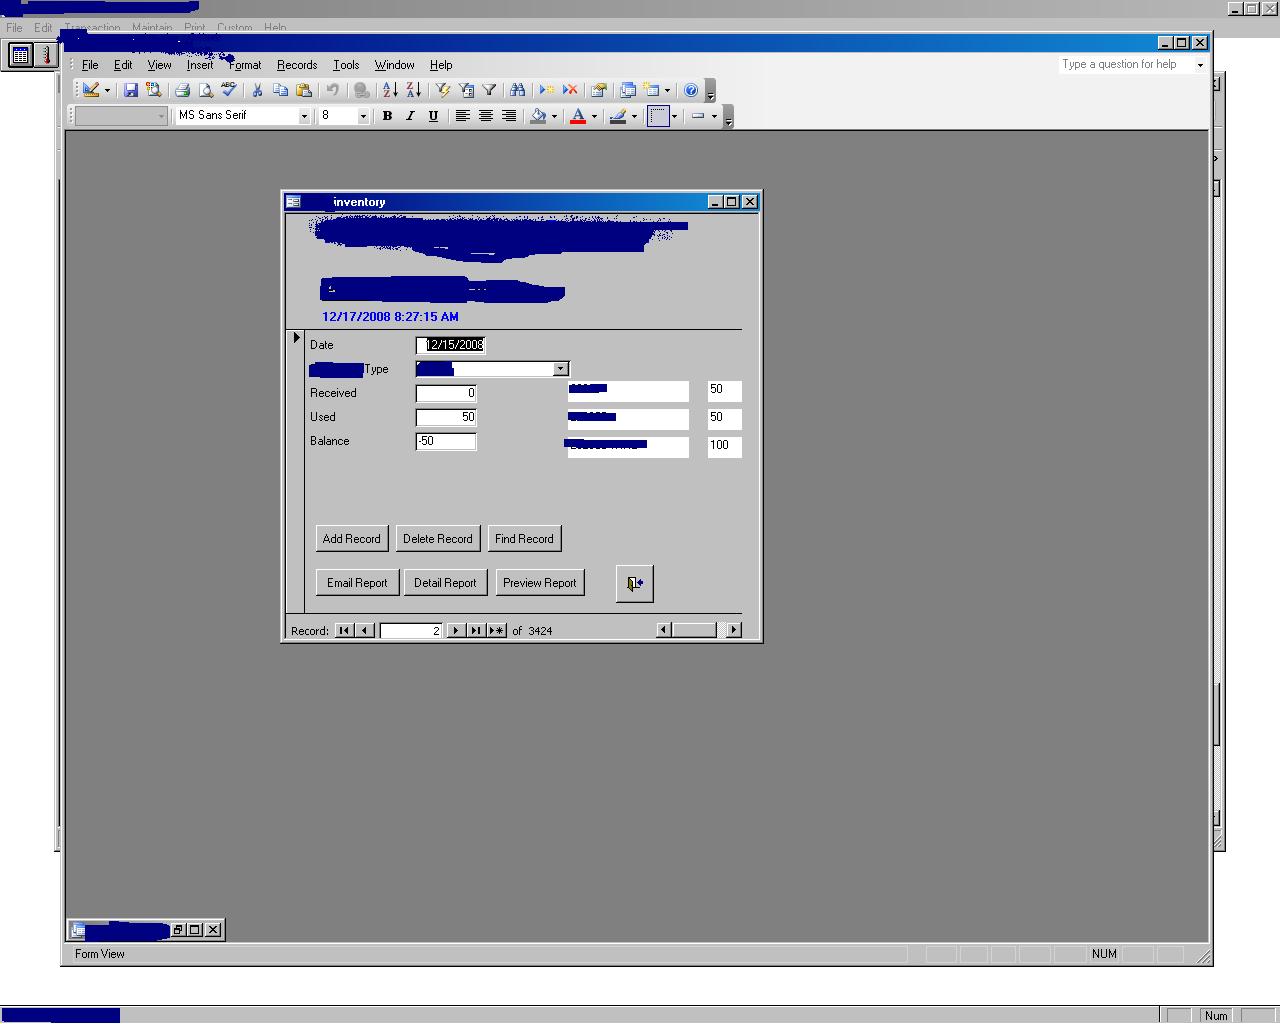Toggle Underline formatting
The width and height of the screenshot is (1280, 1024).
coord(433,116)
